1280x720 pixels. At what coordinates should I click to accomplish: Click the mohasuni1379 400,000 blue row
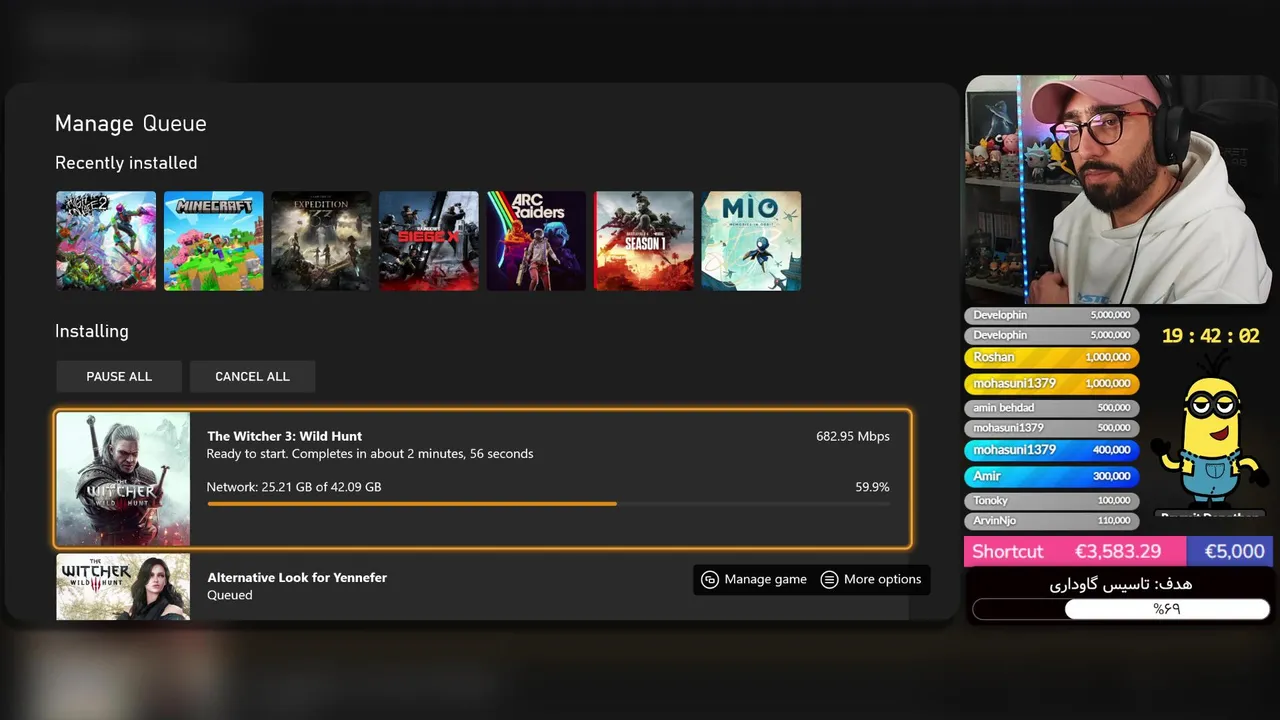tap(1051, 450)
